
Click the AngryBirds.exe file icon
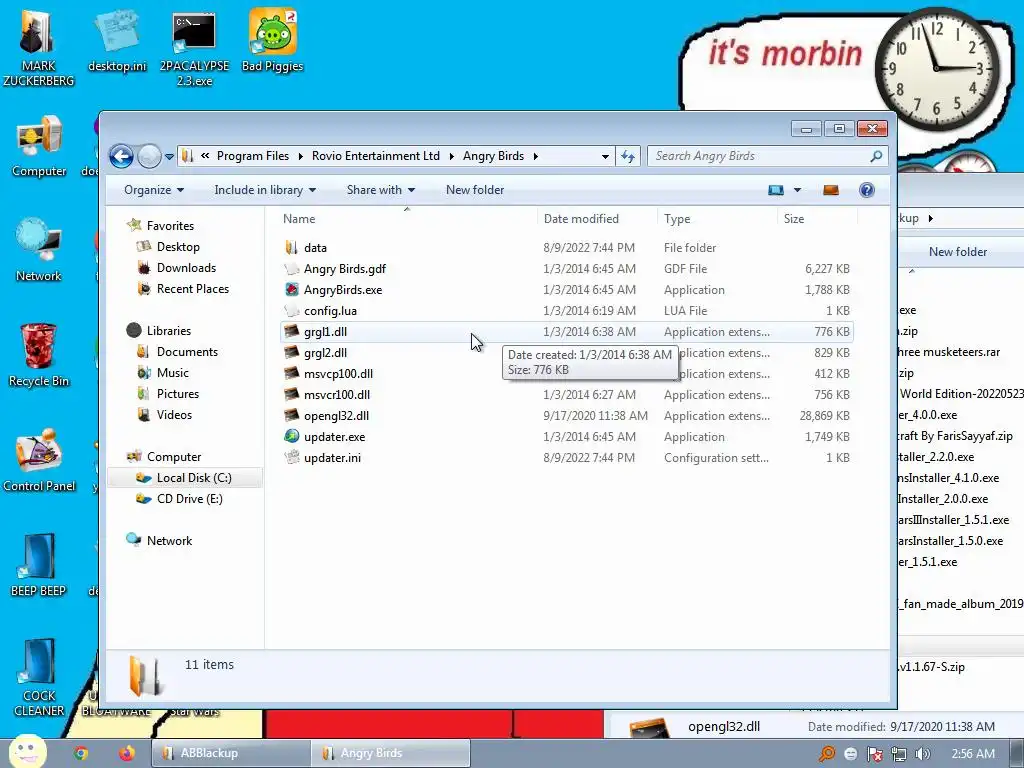(292, 289)
